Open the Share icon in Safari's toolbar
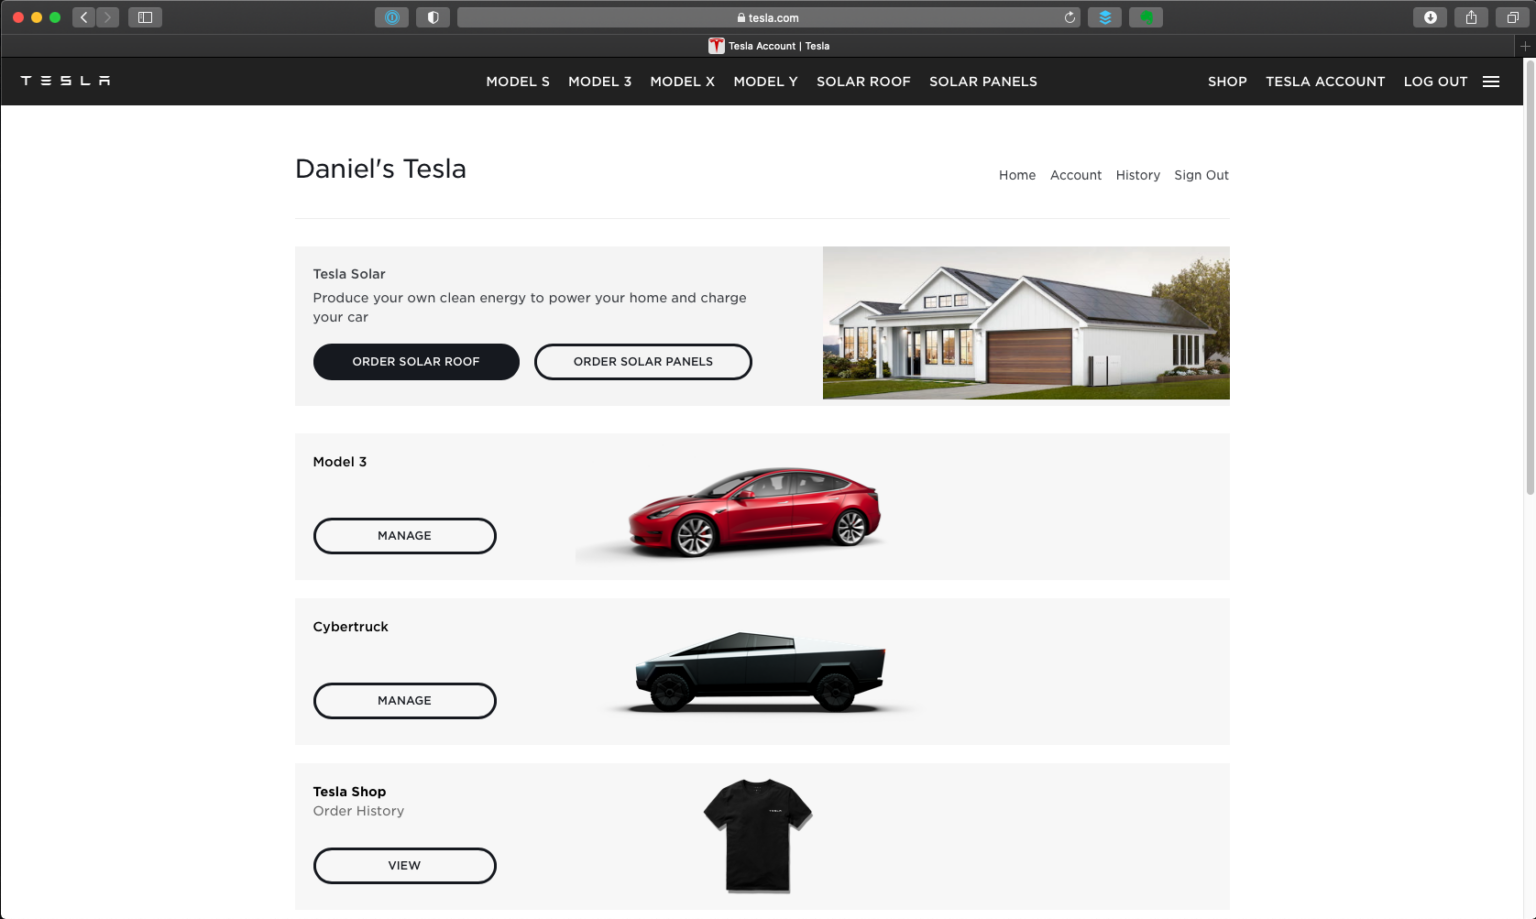This screenshot has width=1536, height=919. coord(1470,17)
